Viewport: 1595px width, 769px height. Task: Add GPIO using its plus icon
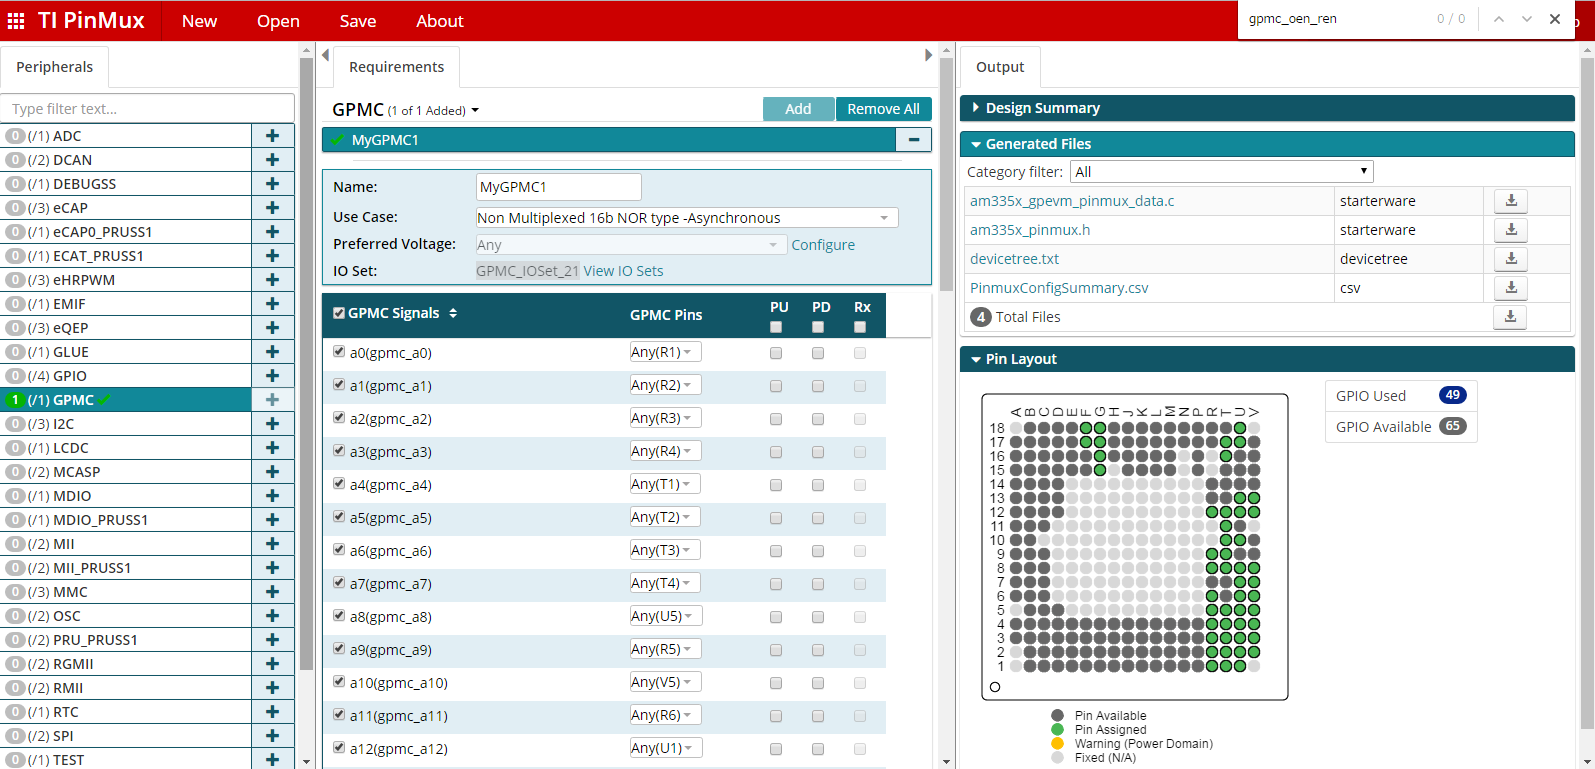coord(272,376)
